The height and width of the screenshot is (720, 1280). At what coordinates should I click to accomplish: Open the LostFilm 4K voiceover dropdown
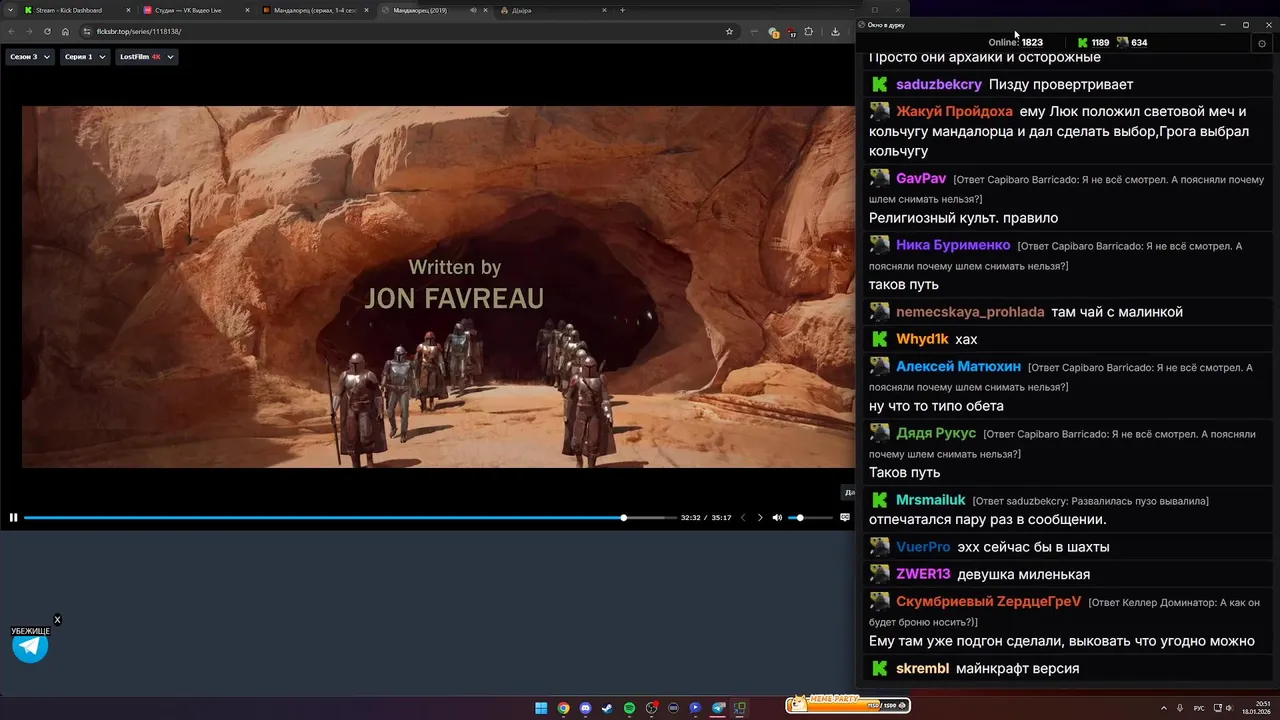point(147,57)
